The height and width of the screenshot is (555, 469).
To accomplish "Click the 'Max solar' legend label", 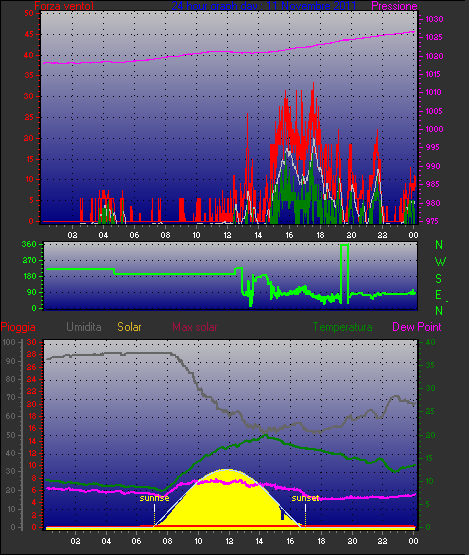I will [195, 327].
